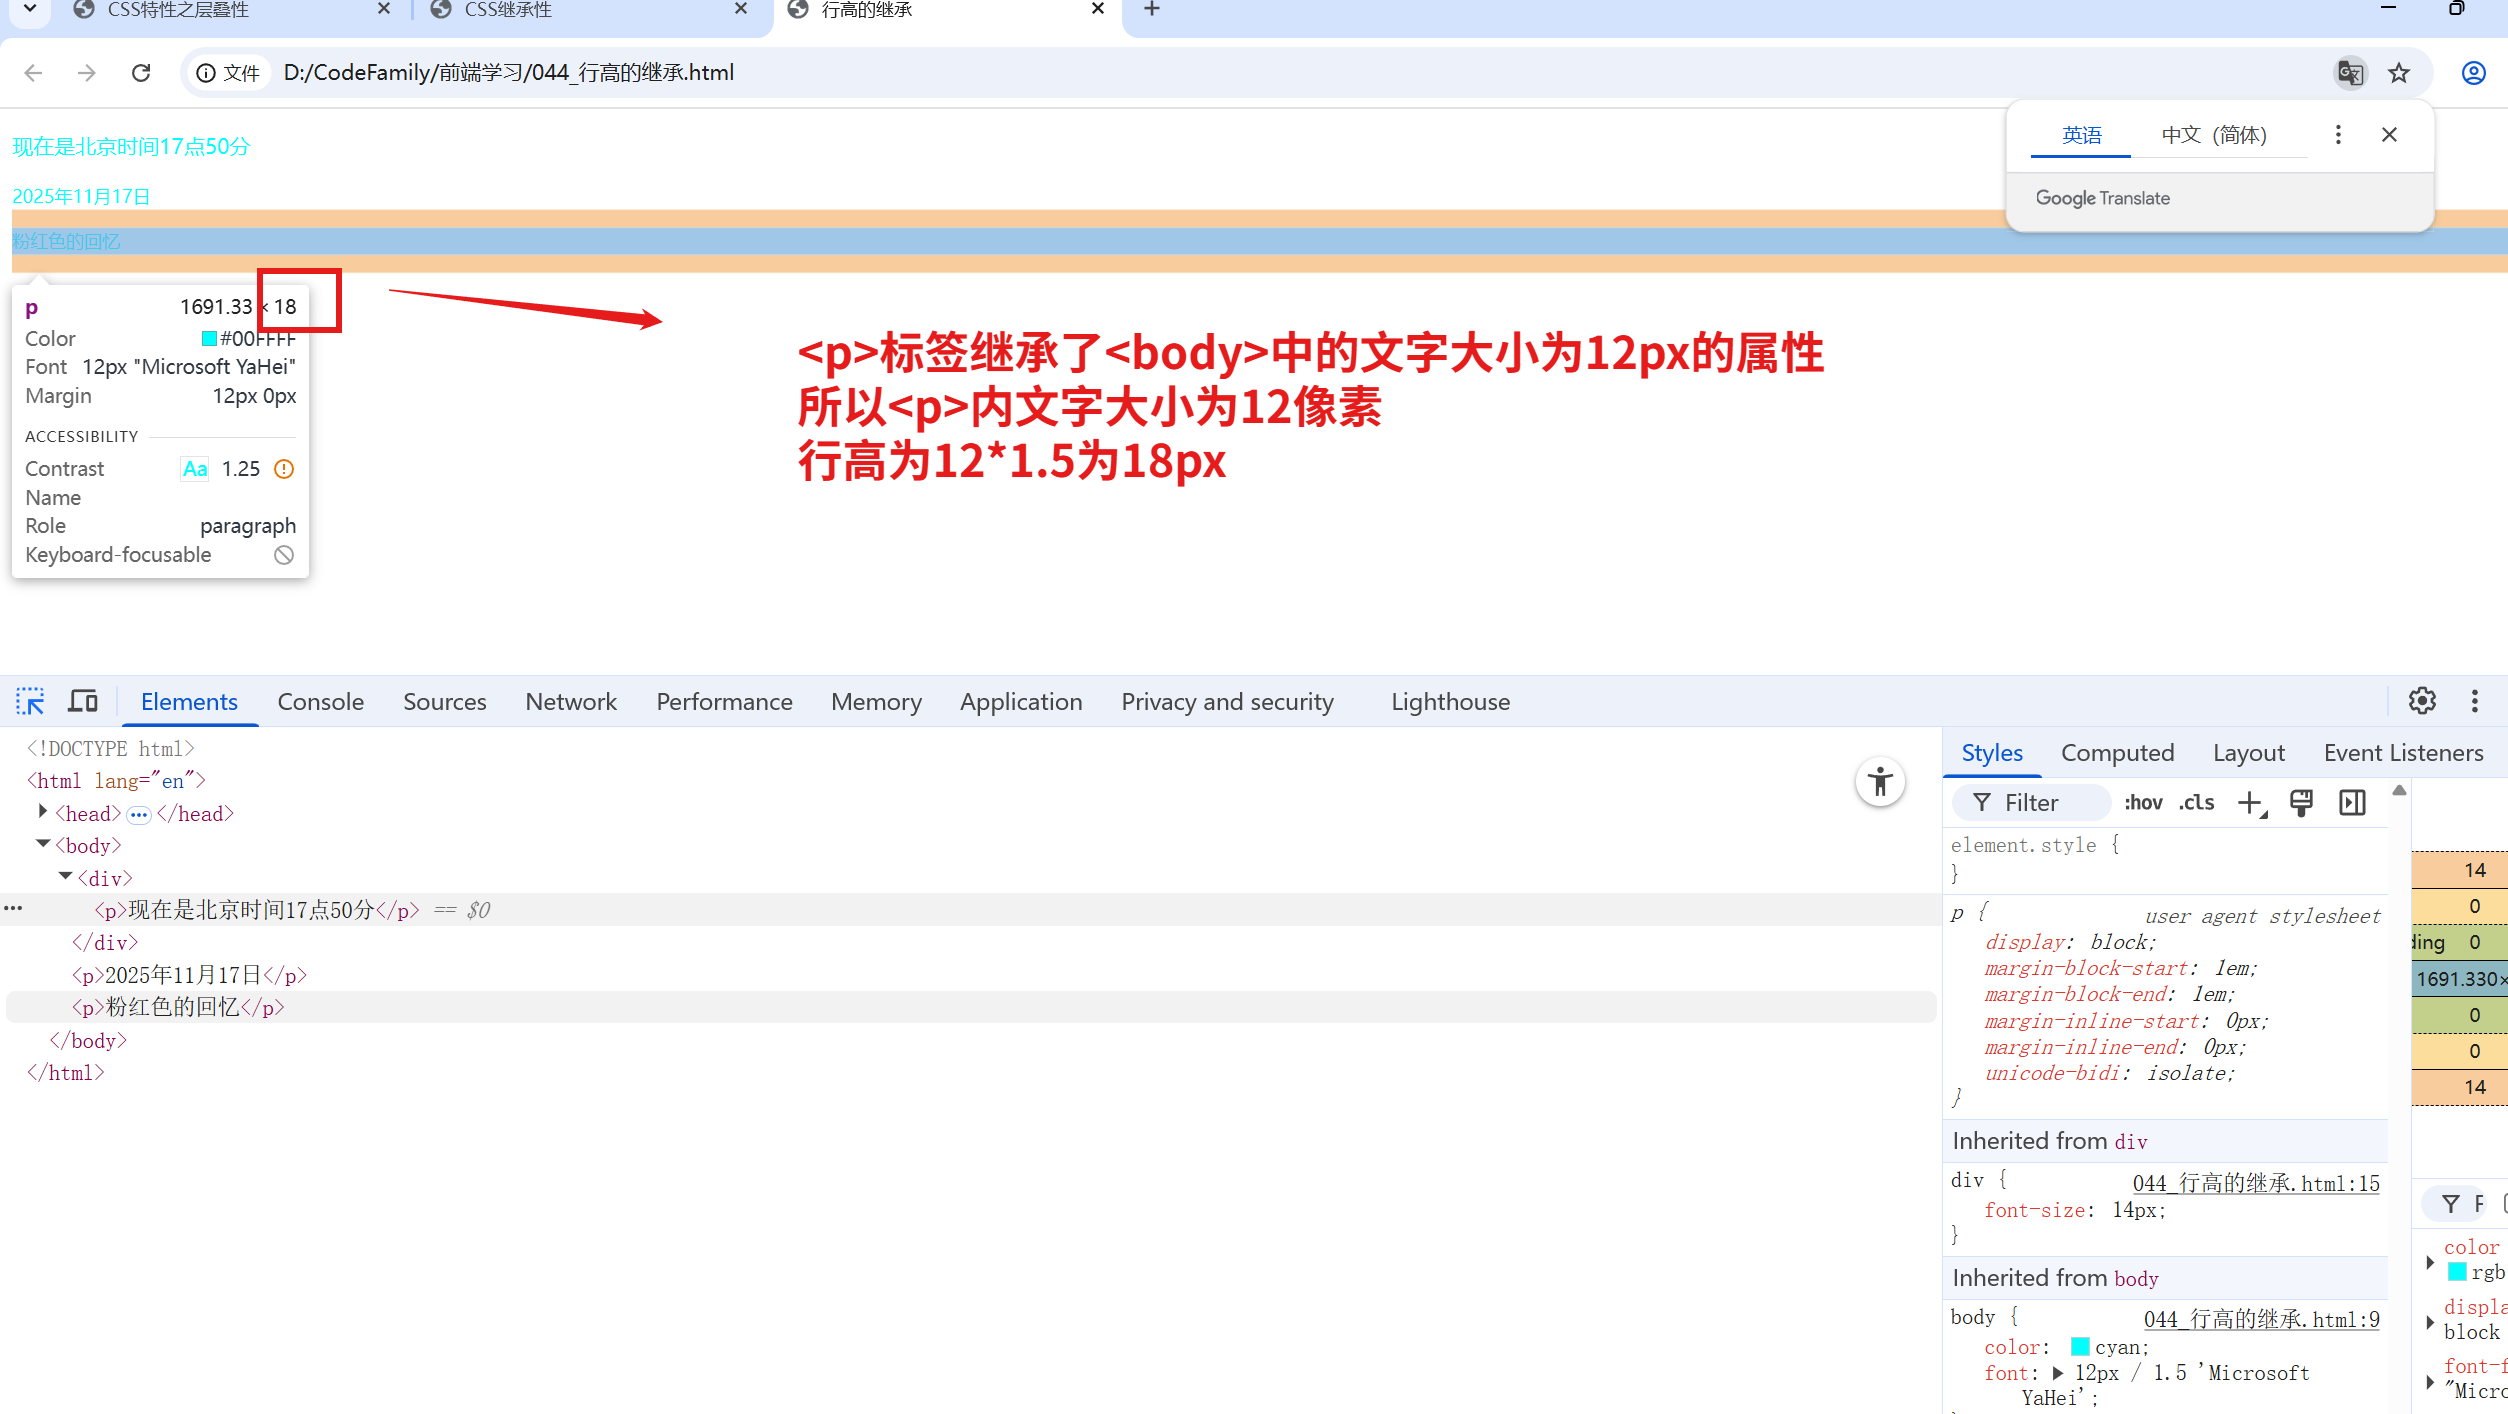Select 中文 (简体) in the translate popup

(2213, 135)
